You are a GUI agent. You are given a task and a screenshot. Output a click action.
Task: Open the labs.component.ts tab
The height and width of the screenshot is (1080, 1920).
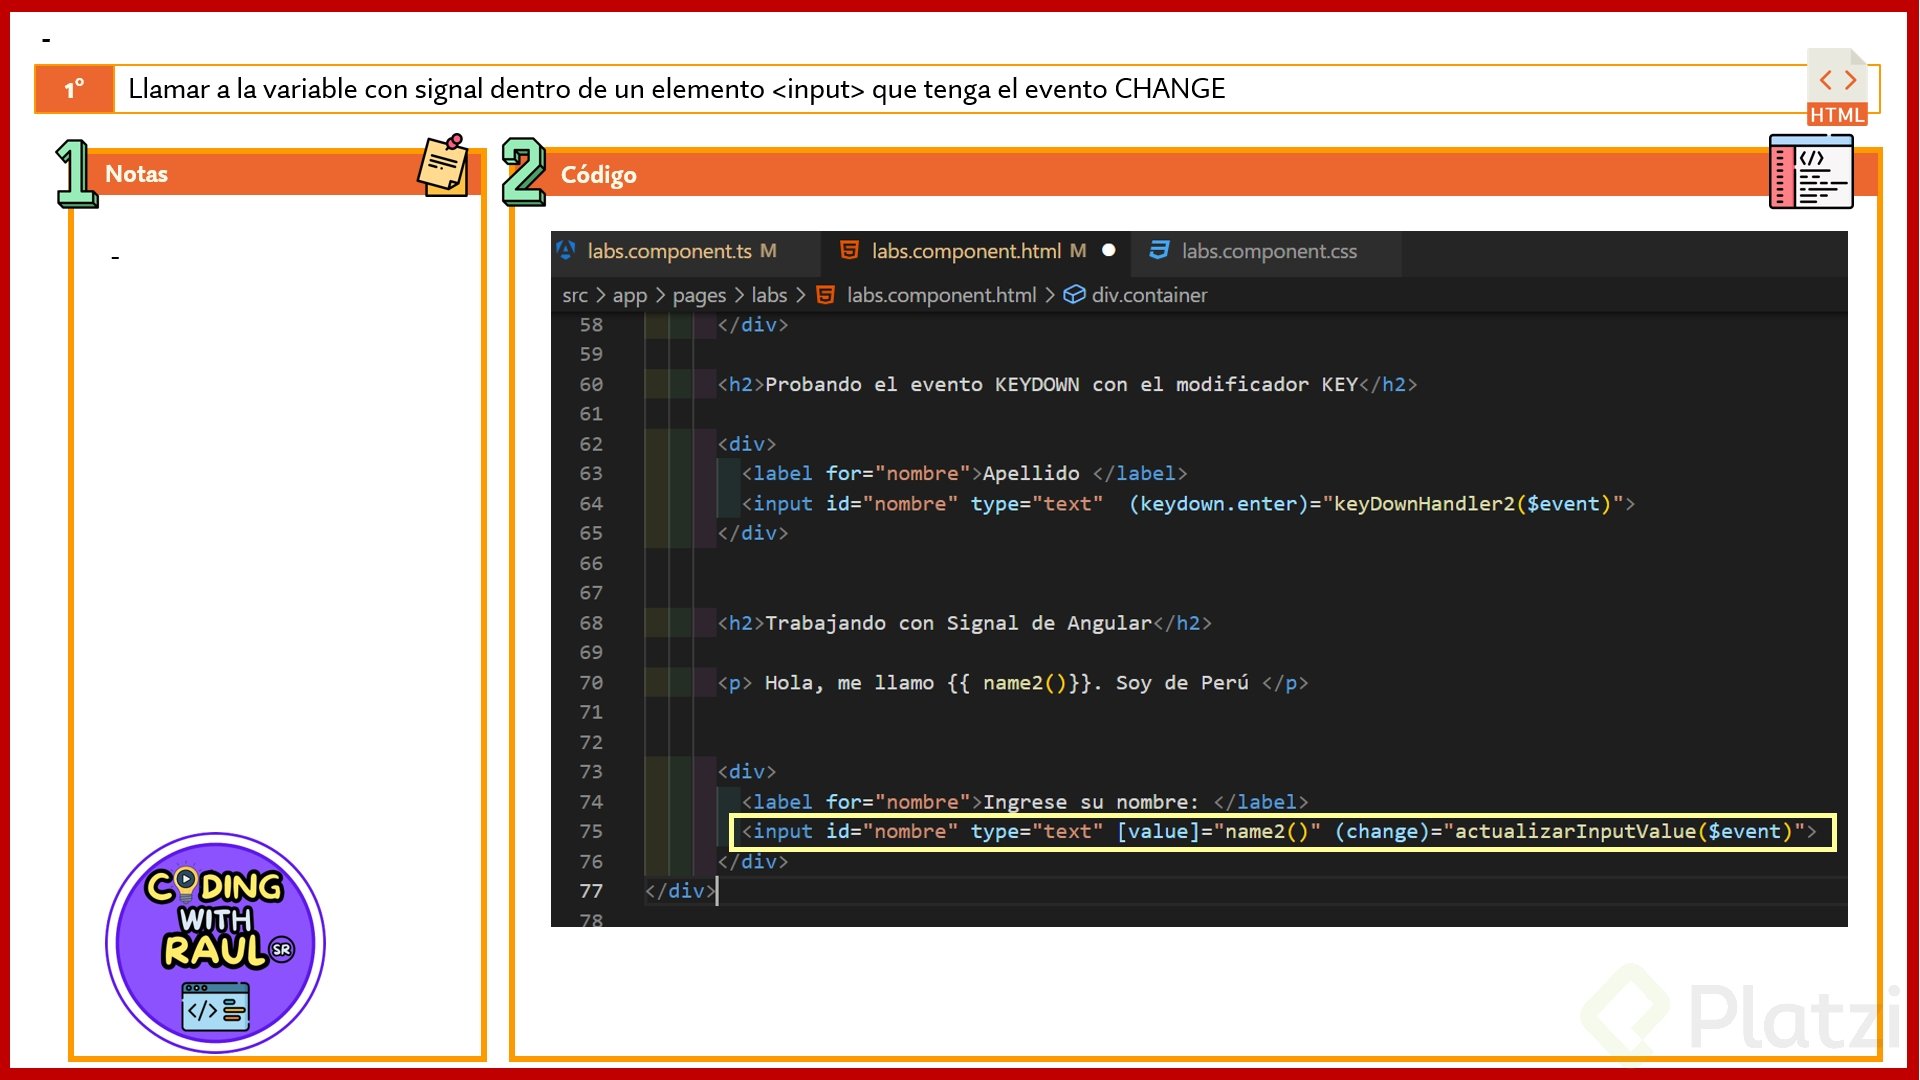pos(669,251)
